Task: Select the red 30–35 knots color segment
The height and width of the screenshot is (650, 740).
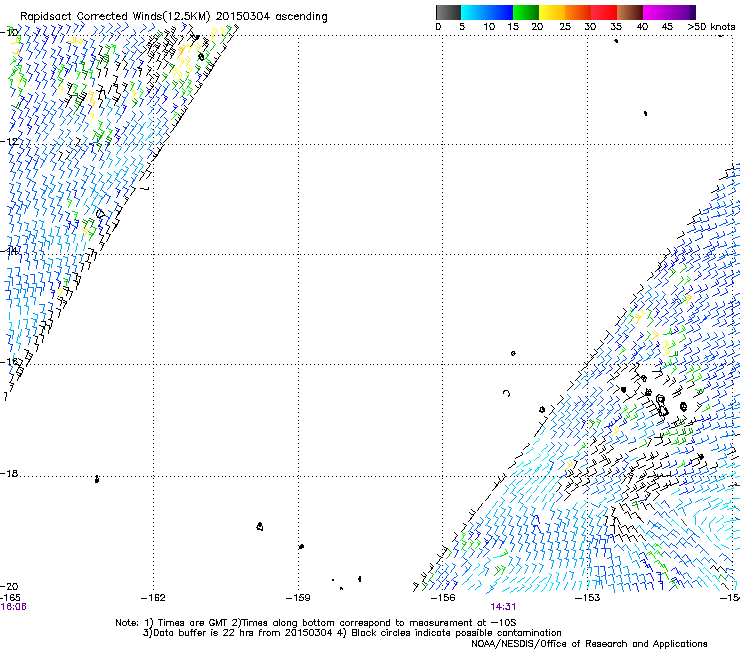Action: (x=604, y=12)
